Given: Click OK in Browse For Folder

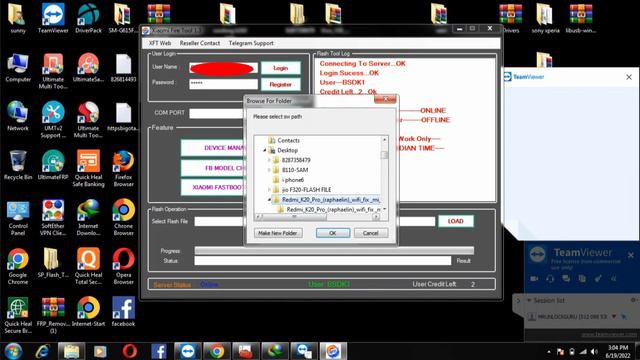Looking at the screenshot, I should pos(333,233).
